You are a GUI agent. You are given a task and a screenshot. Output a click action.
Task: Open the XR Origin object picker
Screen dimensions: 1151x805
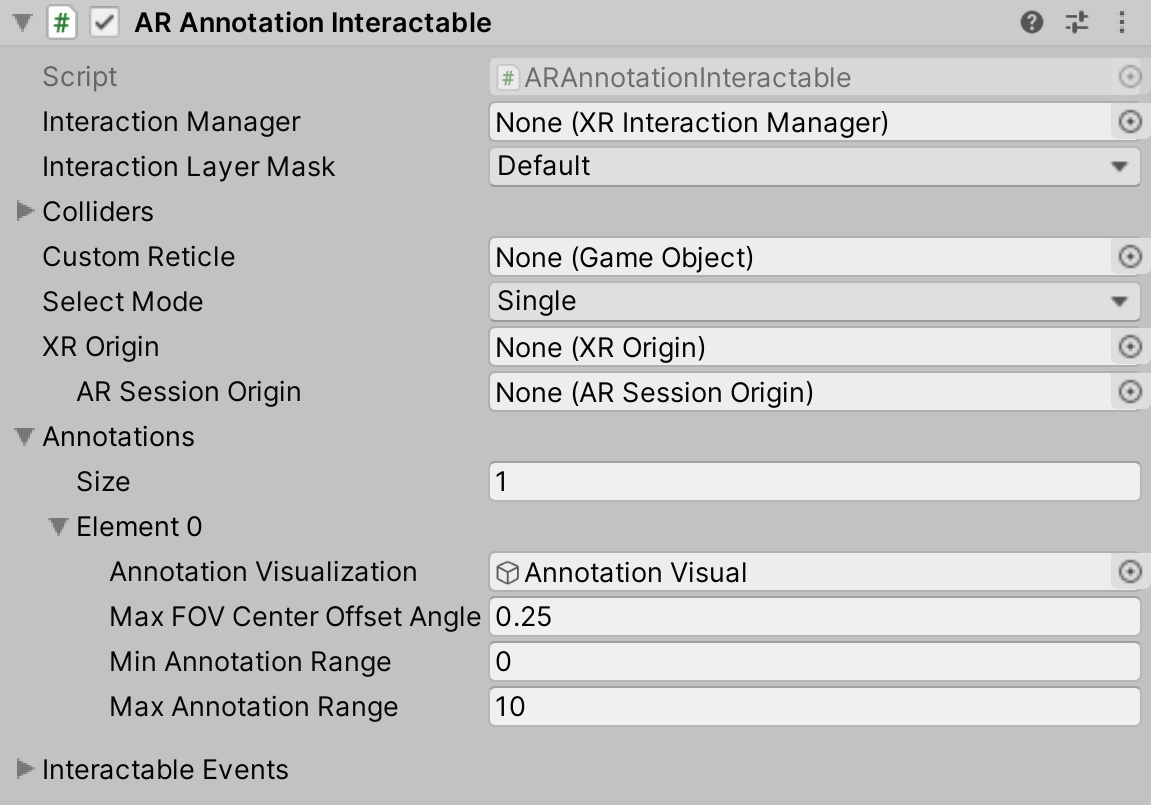[1129, 346]
